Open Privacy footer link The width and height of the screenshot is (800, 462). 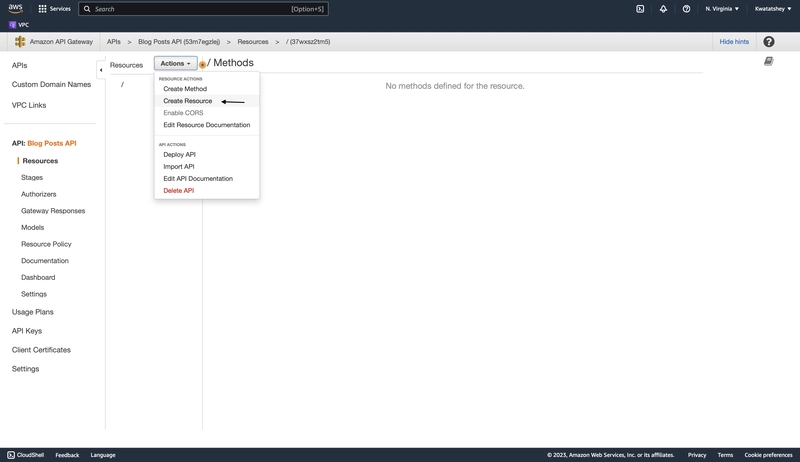coord(697,455)
